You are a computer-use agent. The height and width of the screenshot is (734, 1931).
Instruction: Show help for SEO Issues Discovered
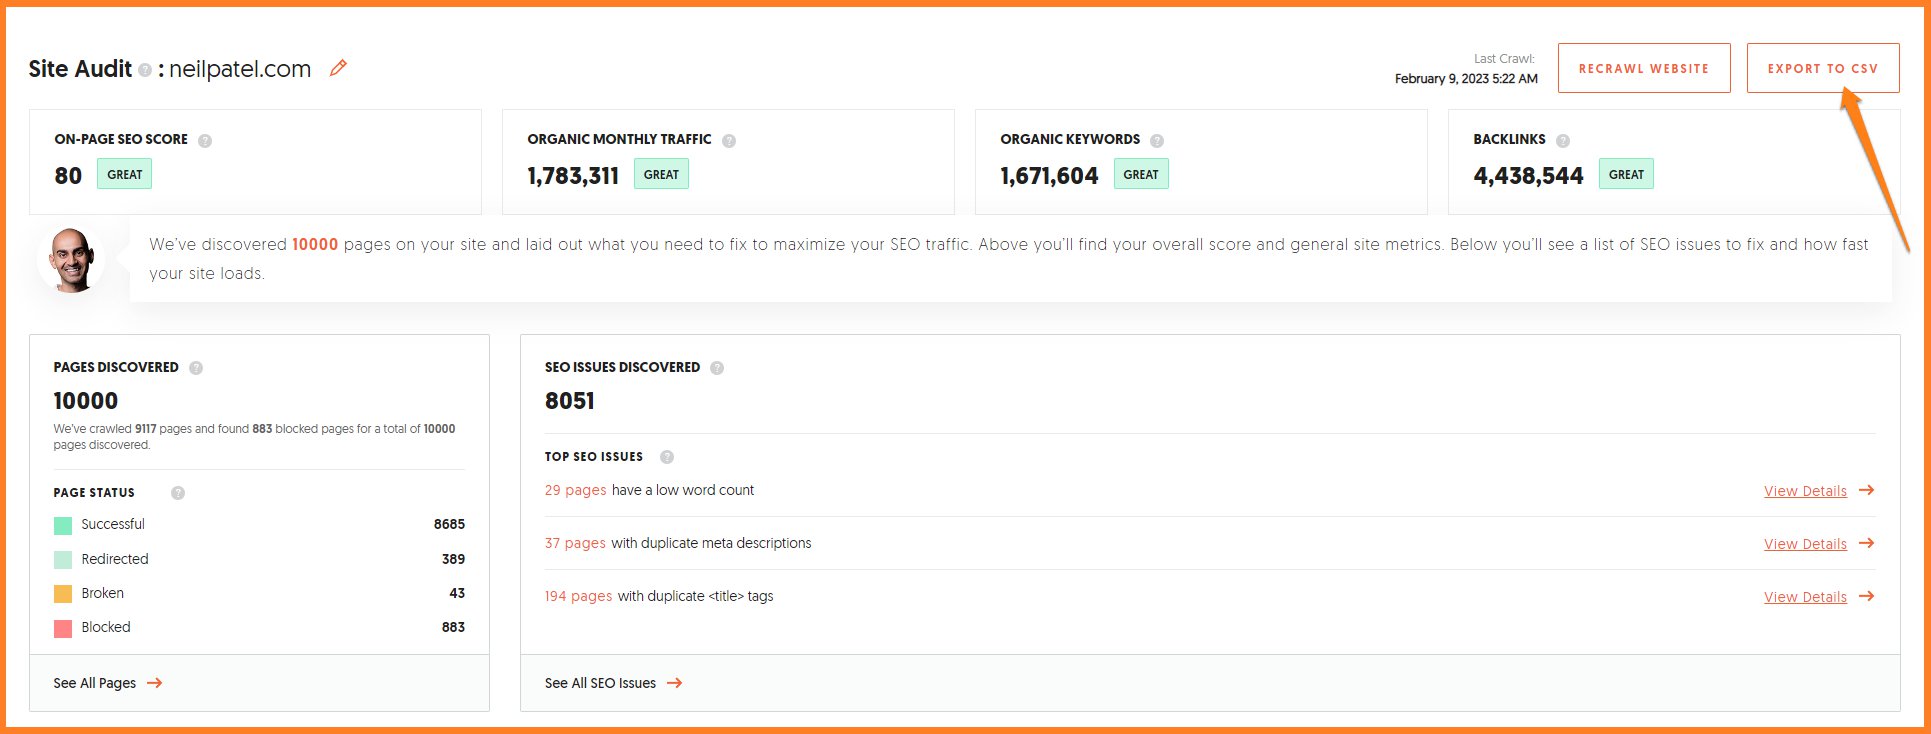coord(717,368)
